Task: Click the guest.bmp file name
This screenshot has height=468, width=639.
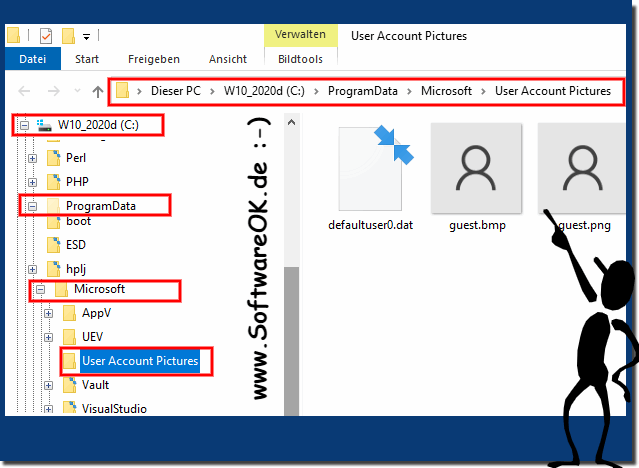Action: [x=477, y=225]
